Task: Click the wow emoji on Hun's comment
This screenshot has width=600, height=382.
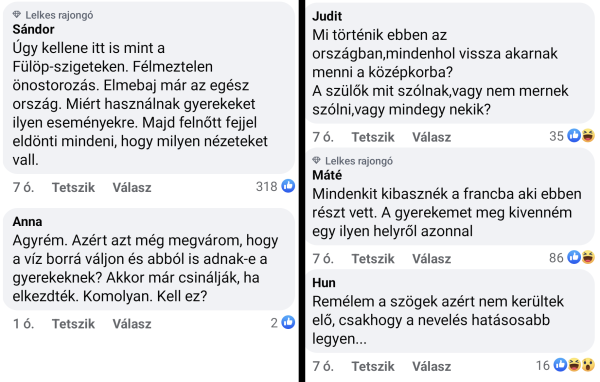Action: pos(589,365)
